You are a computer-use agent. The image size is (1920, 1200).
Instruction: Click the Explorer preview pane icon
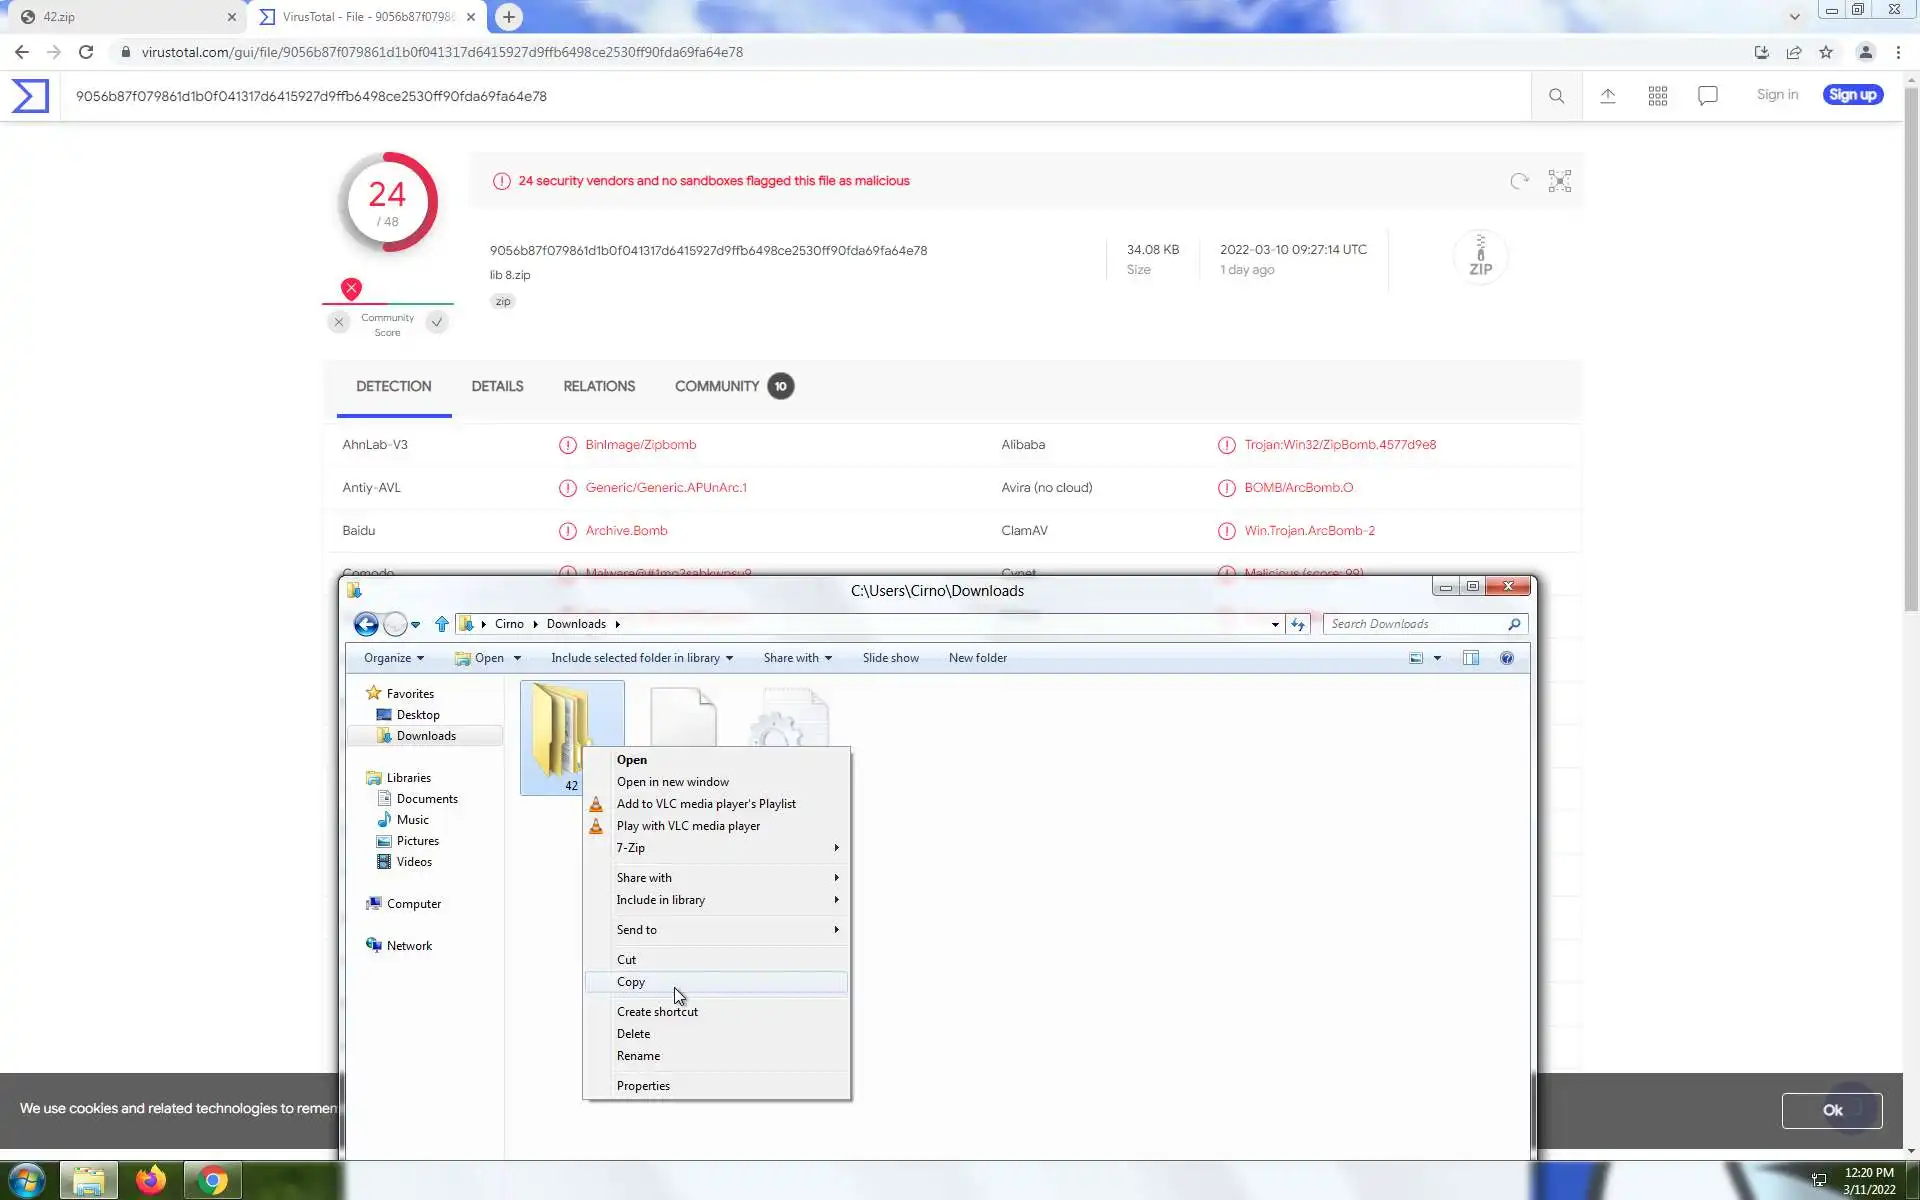point(1471,658)
